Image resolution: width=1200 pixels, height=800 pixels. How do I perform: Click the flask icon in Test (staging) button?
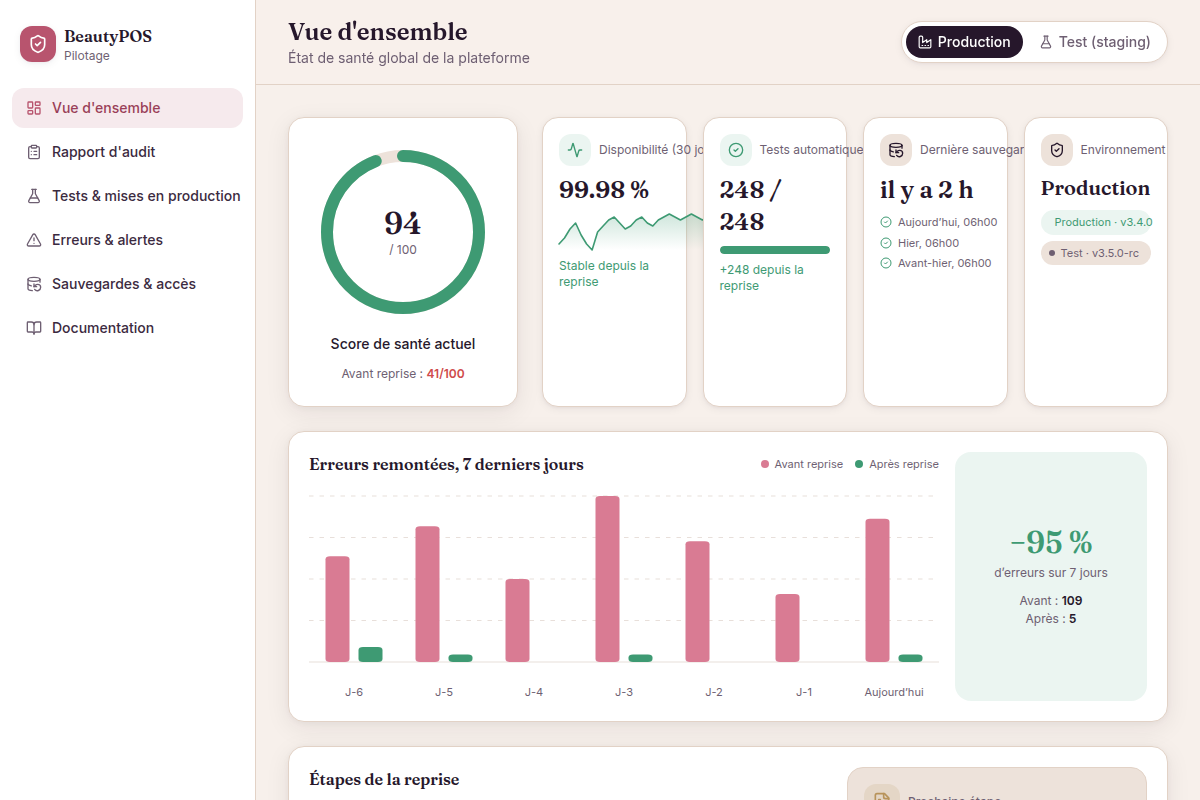click(1046, 42)
